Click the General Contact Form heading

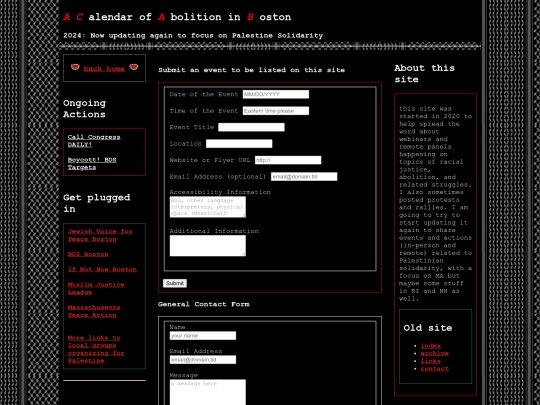(204, 304)
